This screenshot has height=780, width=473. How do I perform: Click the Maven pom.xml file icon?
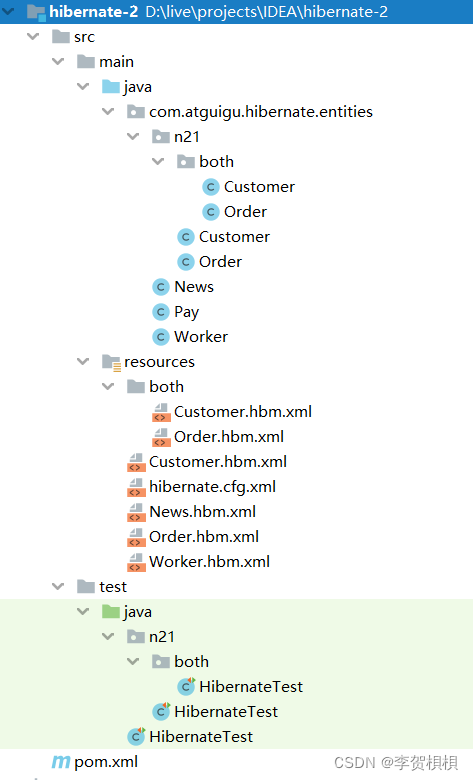[61, 762]
